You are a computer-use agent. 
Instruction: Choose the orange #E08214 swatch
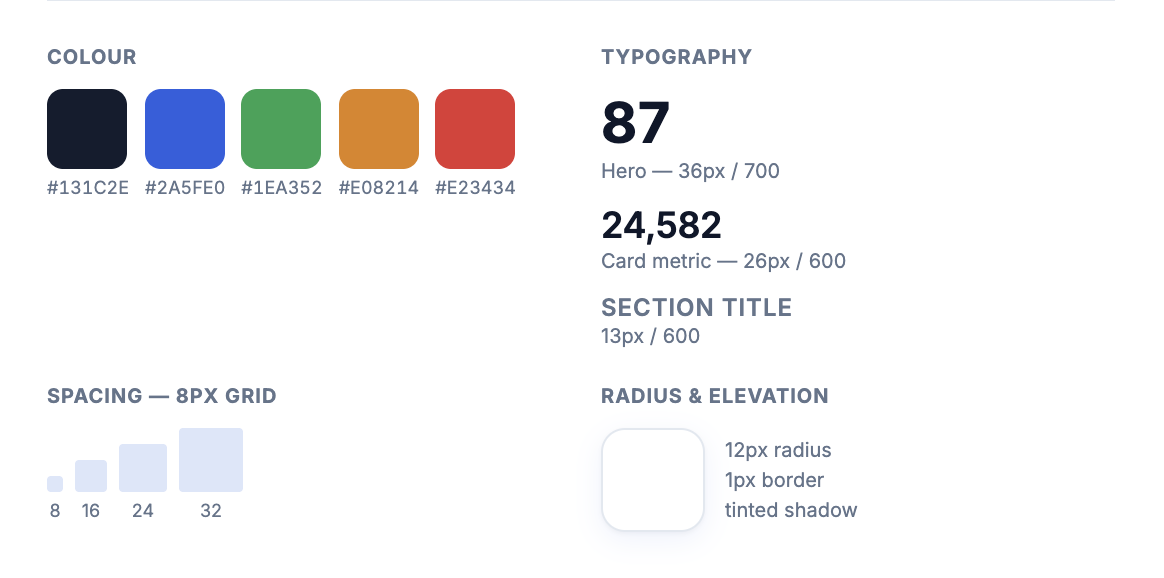click(x=379, y=129)
